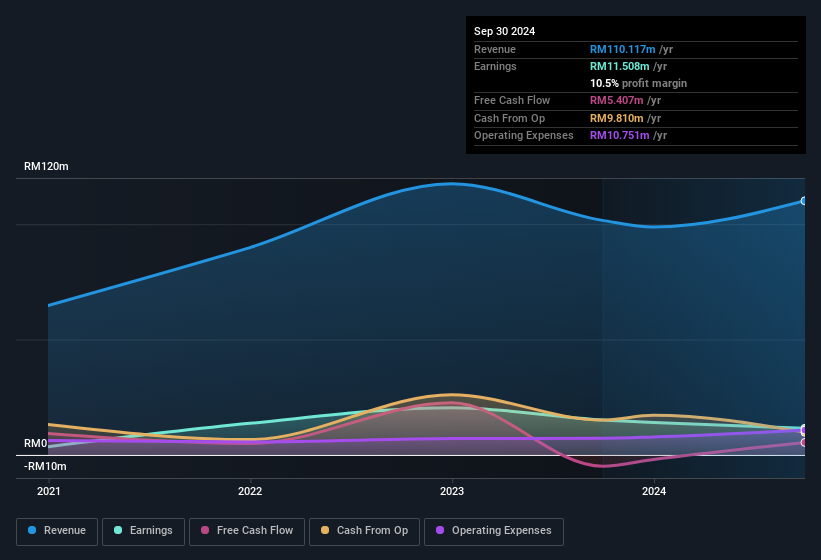Toggle the Free Cash Flow legend button
This screenshot has width=821, height=560.
point(247,532)
